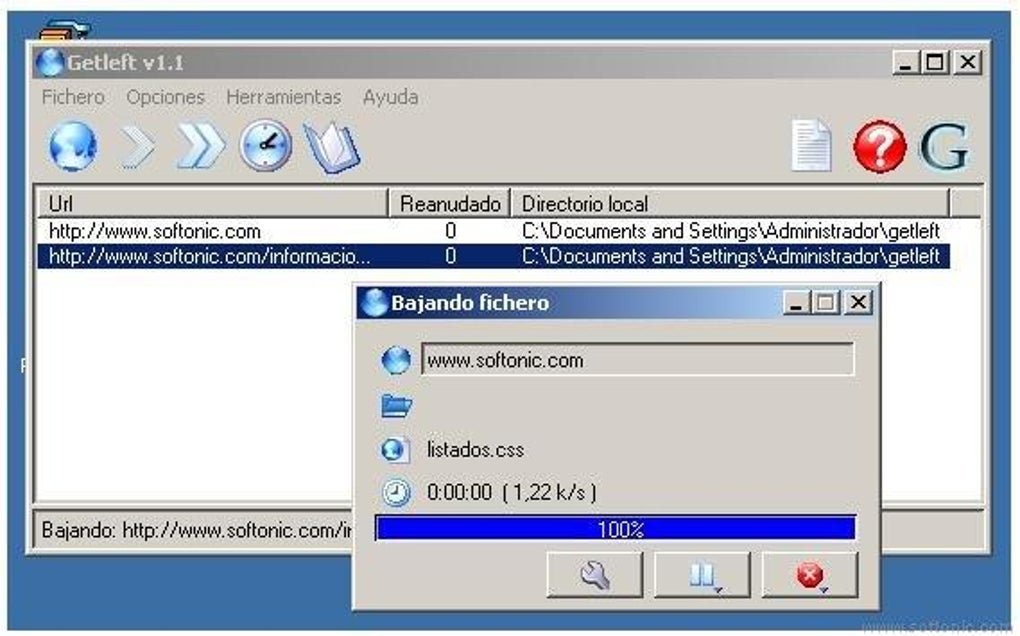Click the desktop icon above Getleft window
1020x636 pixels.
point(63,31)
